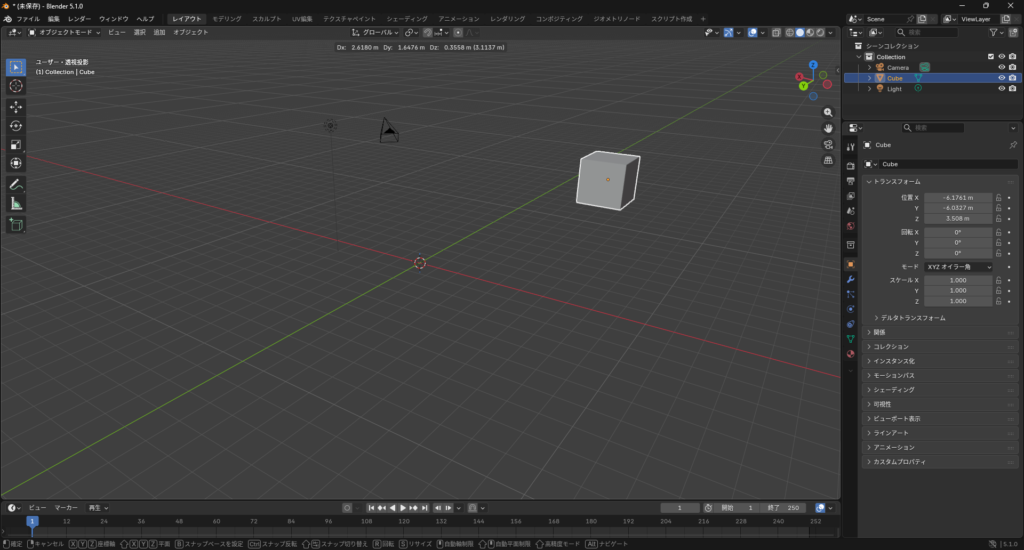Open the オブジェクトモード mode dropdown
The height and width of the screenshot is (550, 1024).
click(65, 32)
